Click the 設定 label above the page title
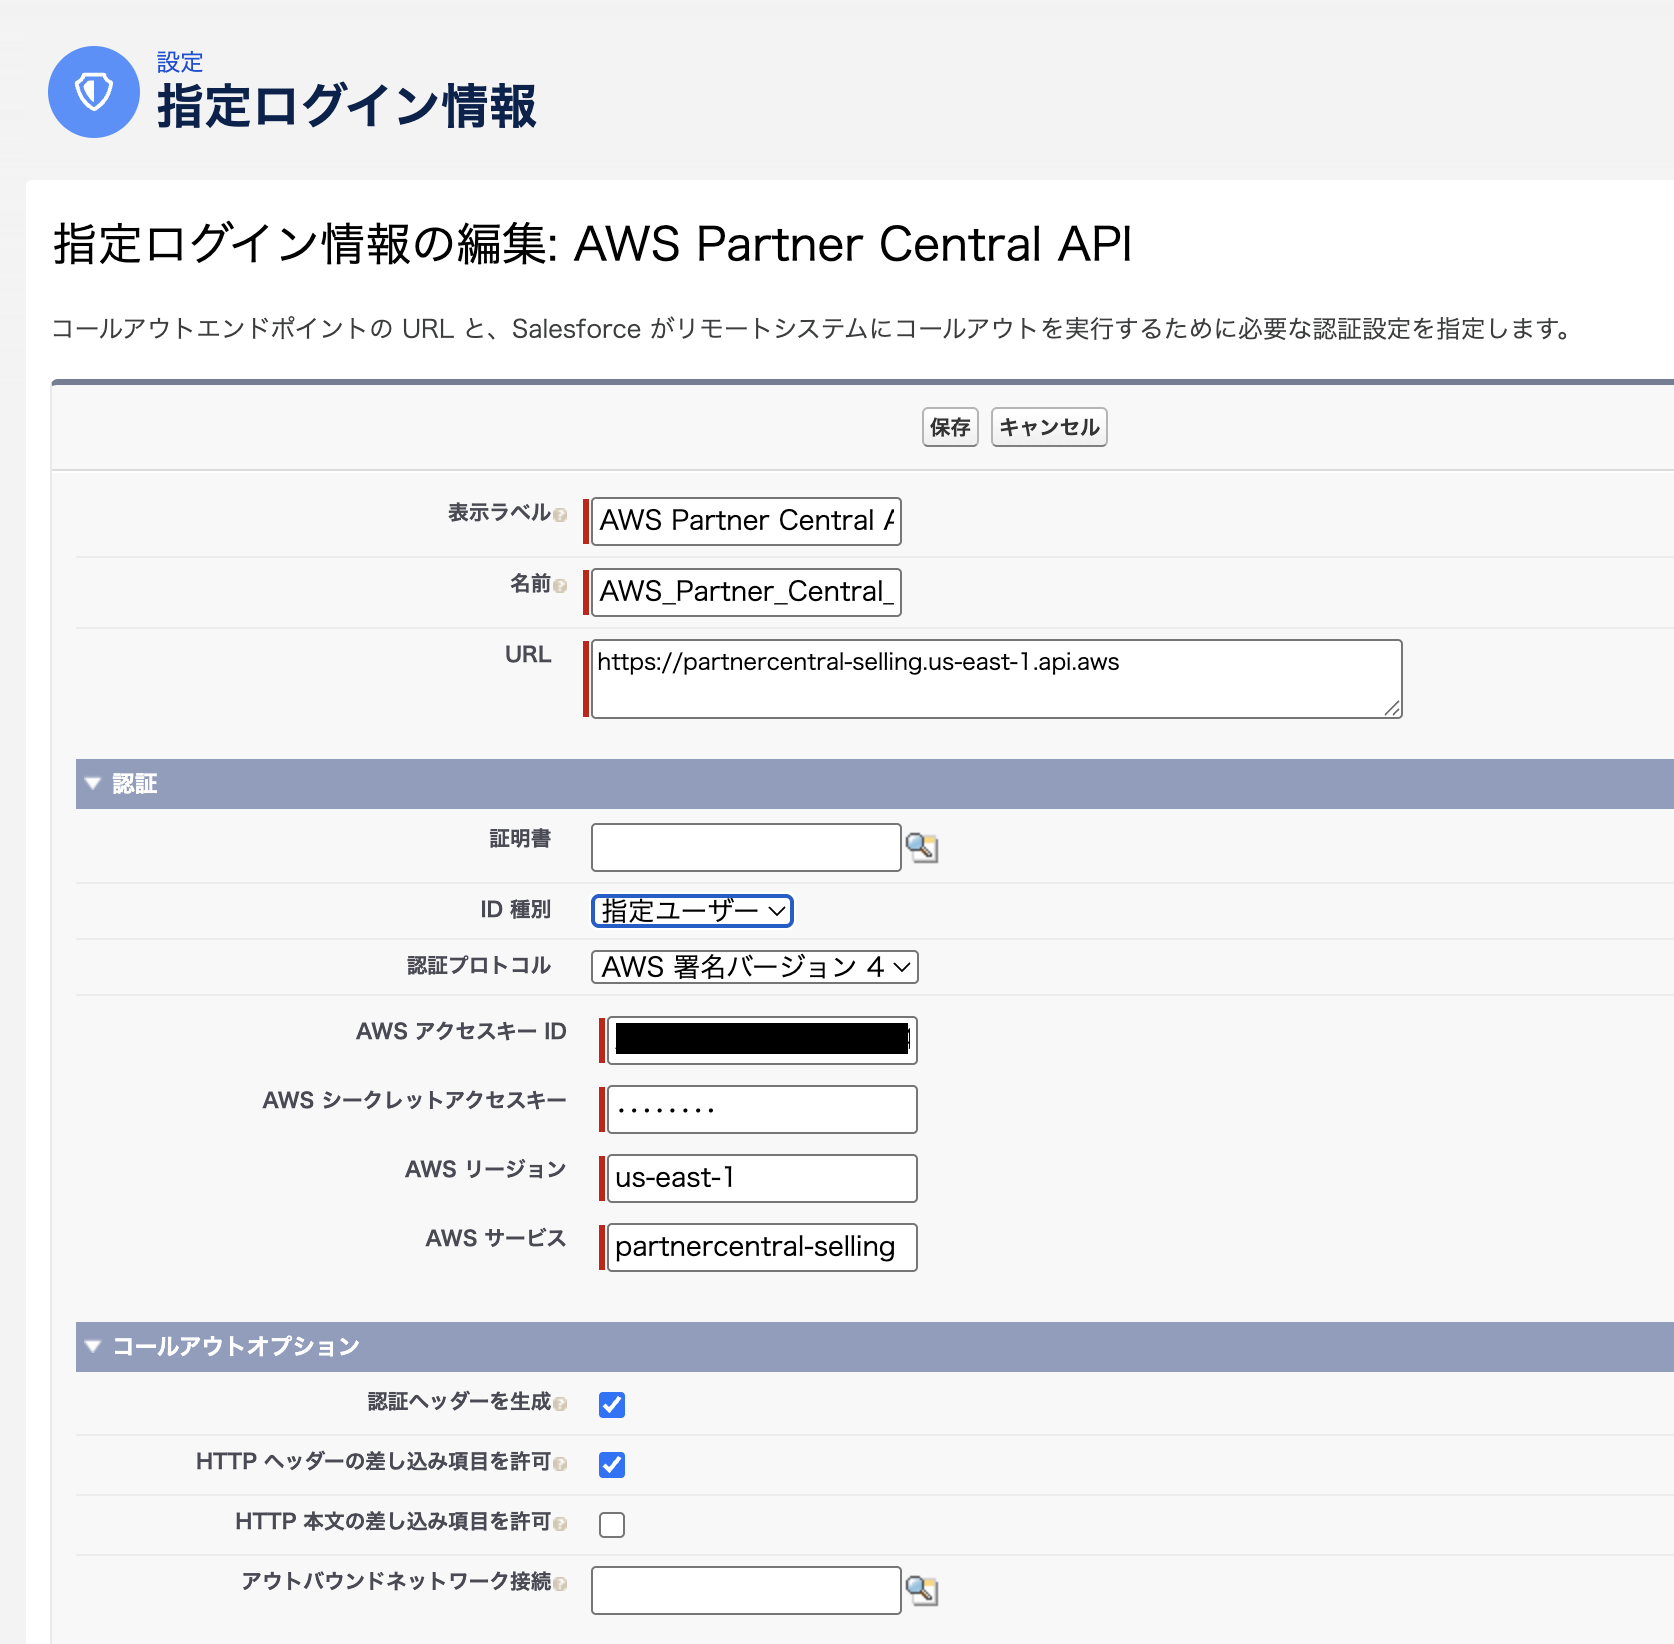The height and width of the screenshot is (1644, 1674). coord(180,62)
